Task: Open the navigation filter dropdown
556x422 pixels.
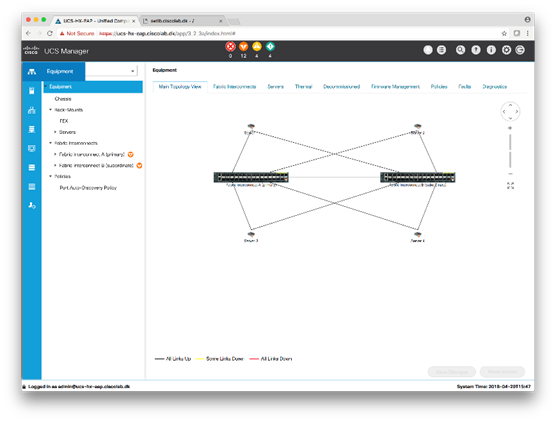Action: (x=111, y=71)
